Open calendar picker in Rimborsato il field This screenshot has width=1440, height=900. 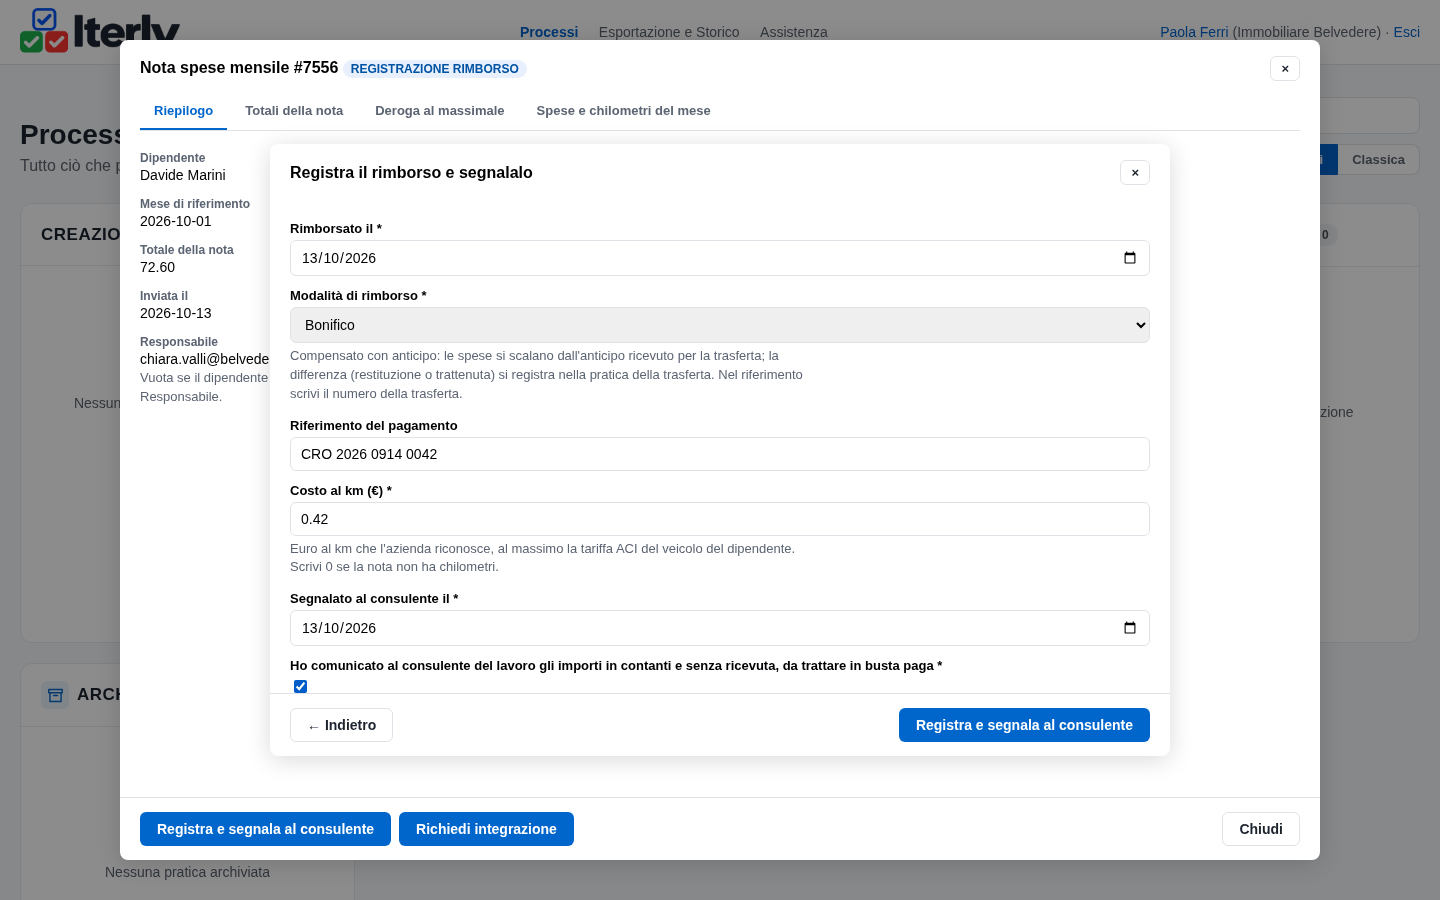point(1130,258)
